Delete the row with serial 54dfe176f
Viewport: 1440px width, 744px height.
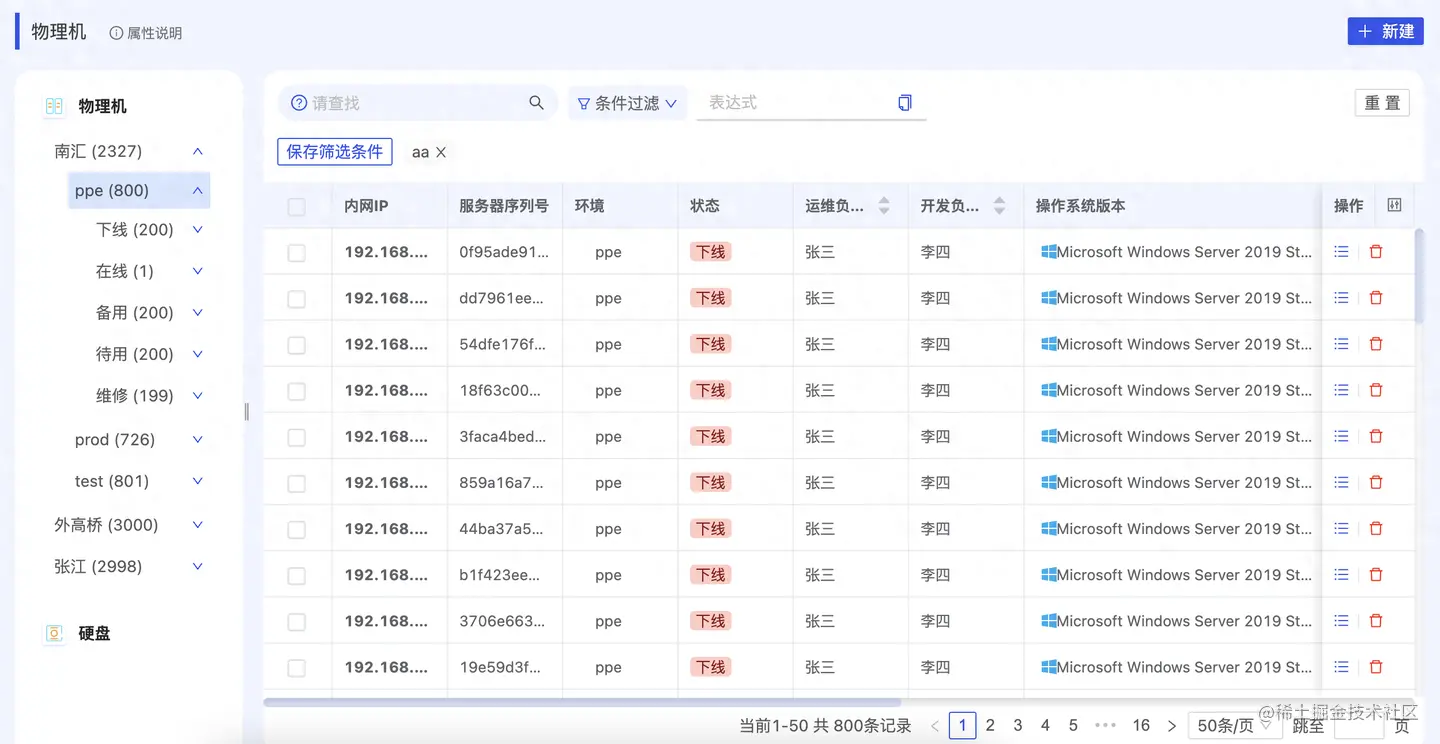1376,344
